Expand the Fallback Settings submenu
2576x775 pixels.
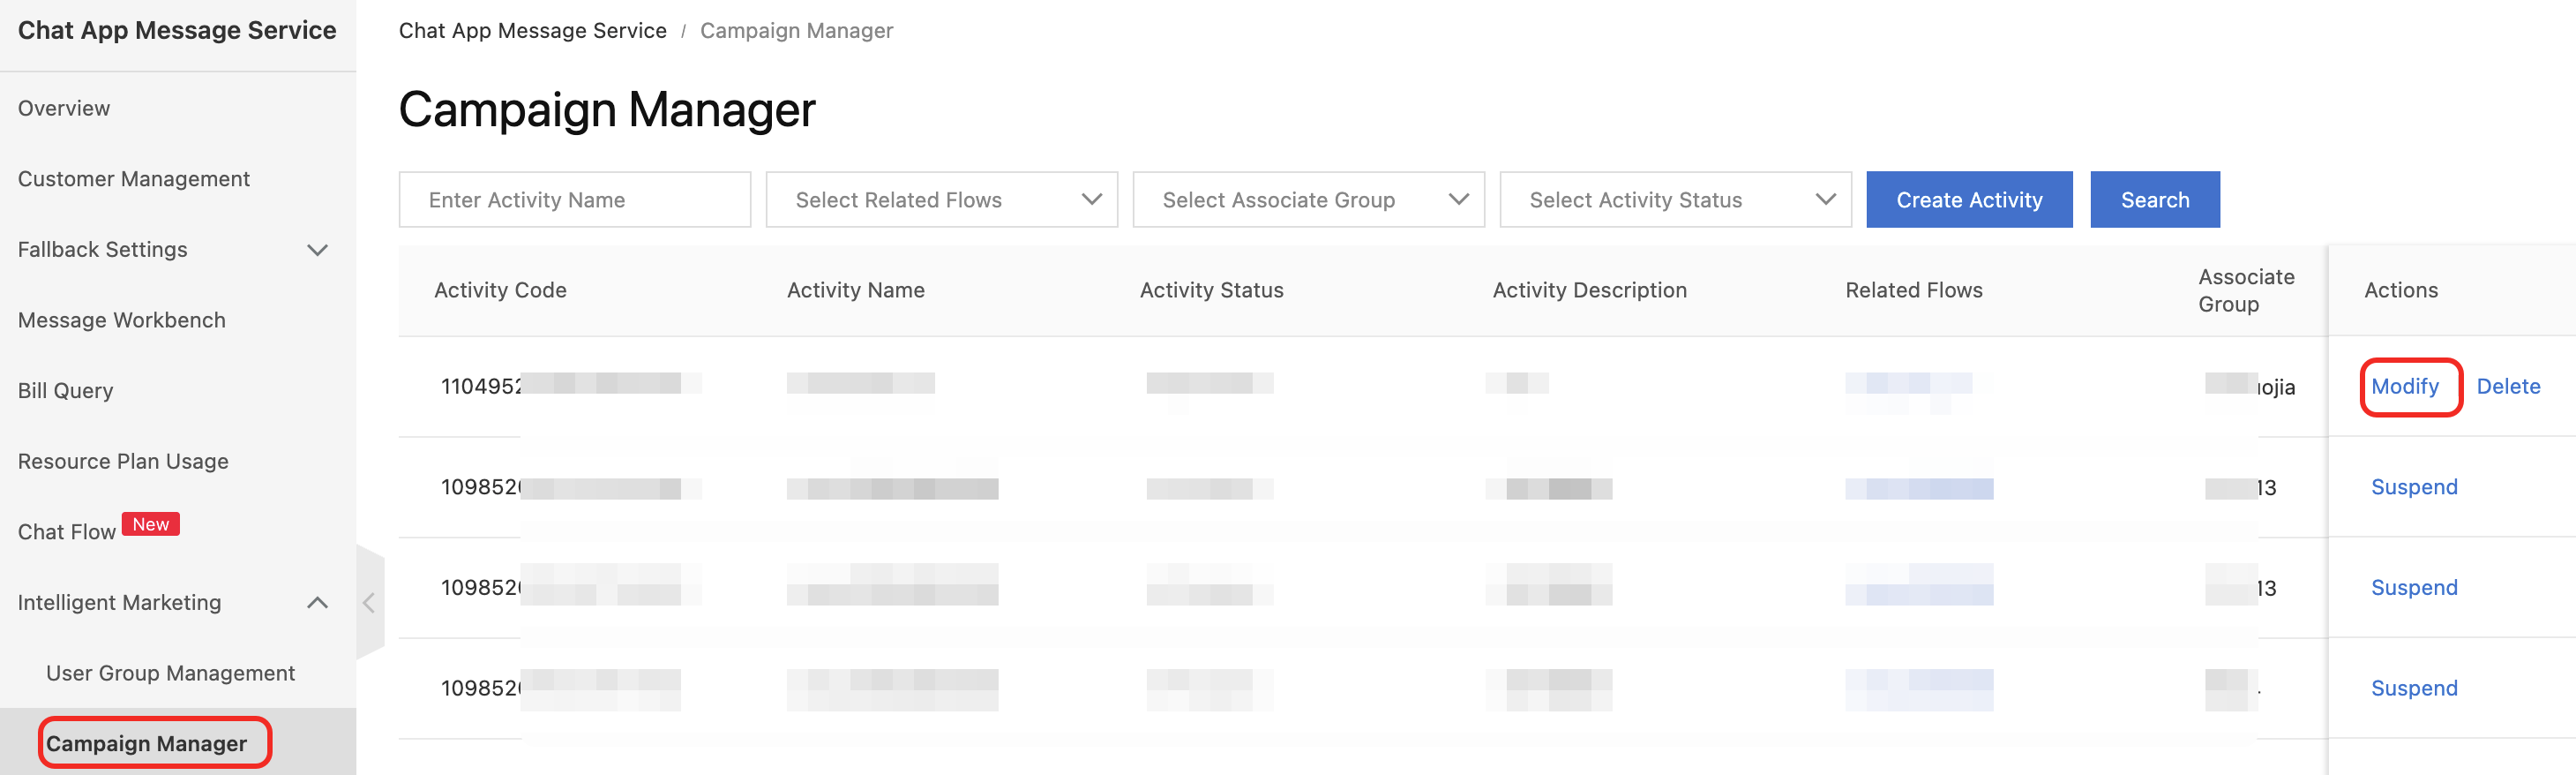(317, 250)
